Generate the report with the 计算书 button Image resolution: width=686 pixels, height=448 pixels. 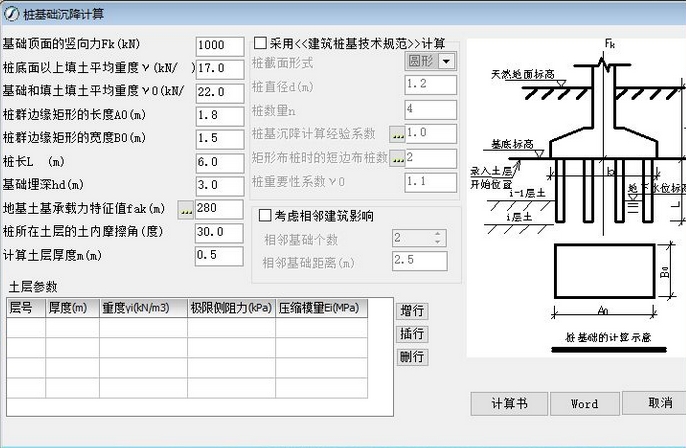tap(508, 403)
